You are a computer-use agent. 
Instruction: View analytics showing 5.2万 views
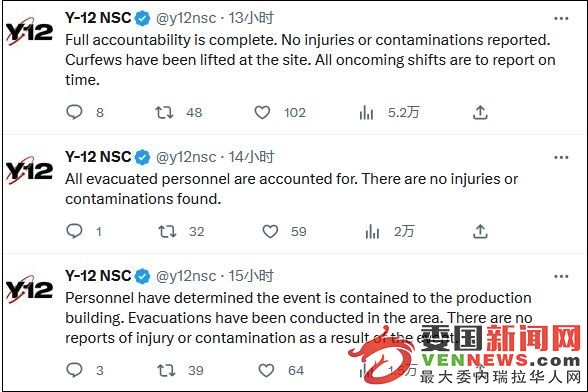pyautogui.click(x=366, y=113)
